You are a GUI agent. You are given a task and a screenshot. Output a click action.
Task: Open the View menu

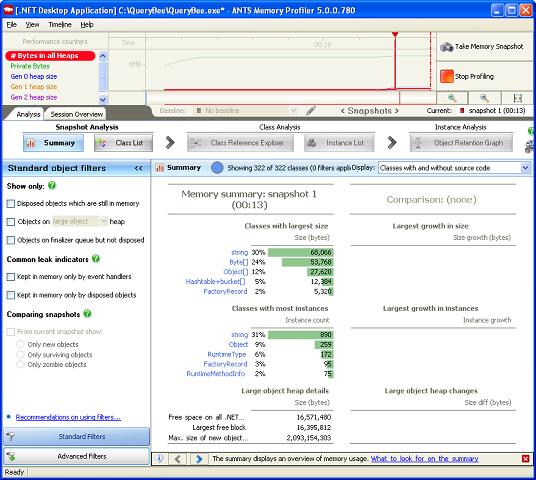tap(32, 25)
